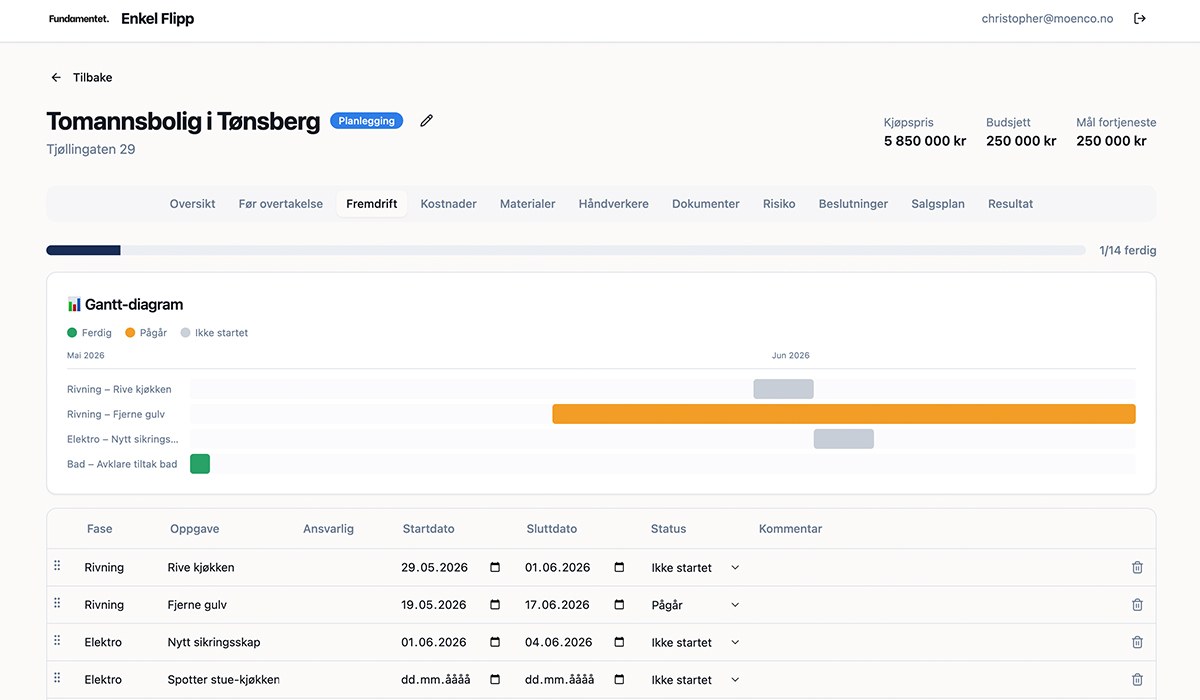1200x700 pixels.
Task: Open calendar picker for Fjerne gulv end date
Action: click(x=619, y=605)
